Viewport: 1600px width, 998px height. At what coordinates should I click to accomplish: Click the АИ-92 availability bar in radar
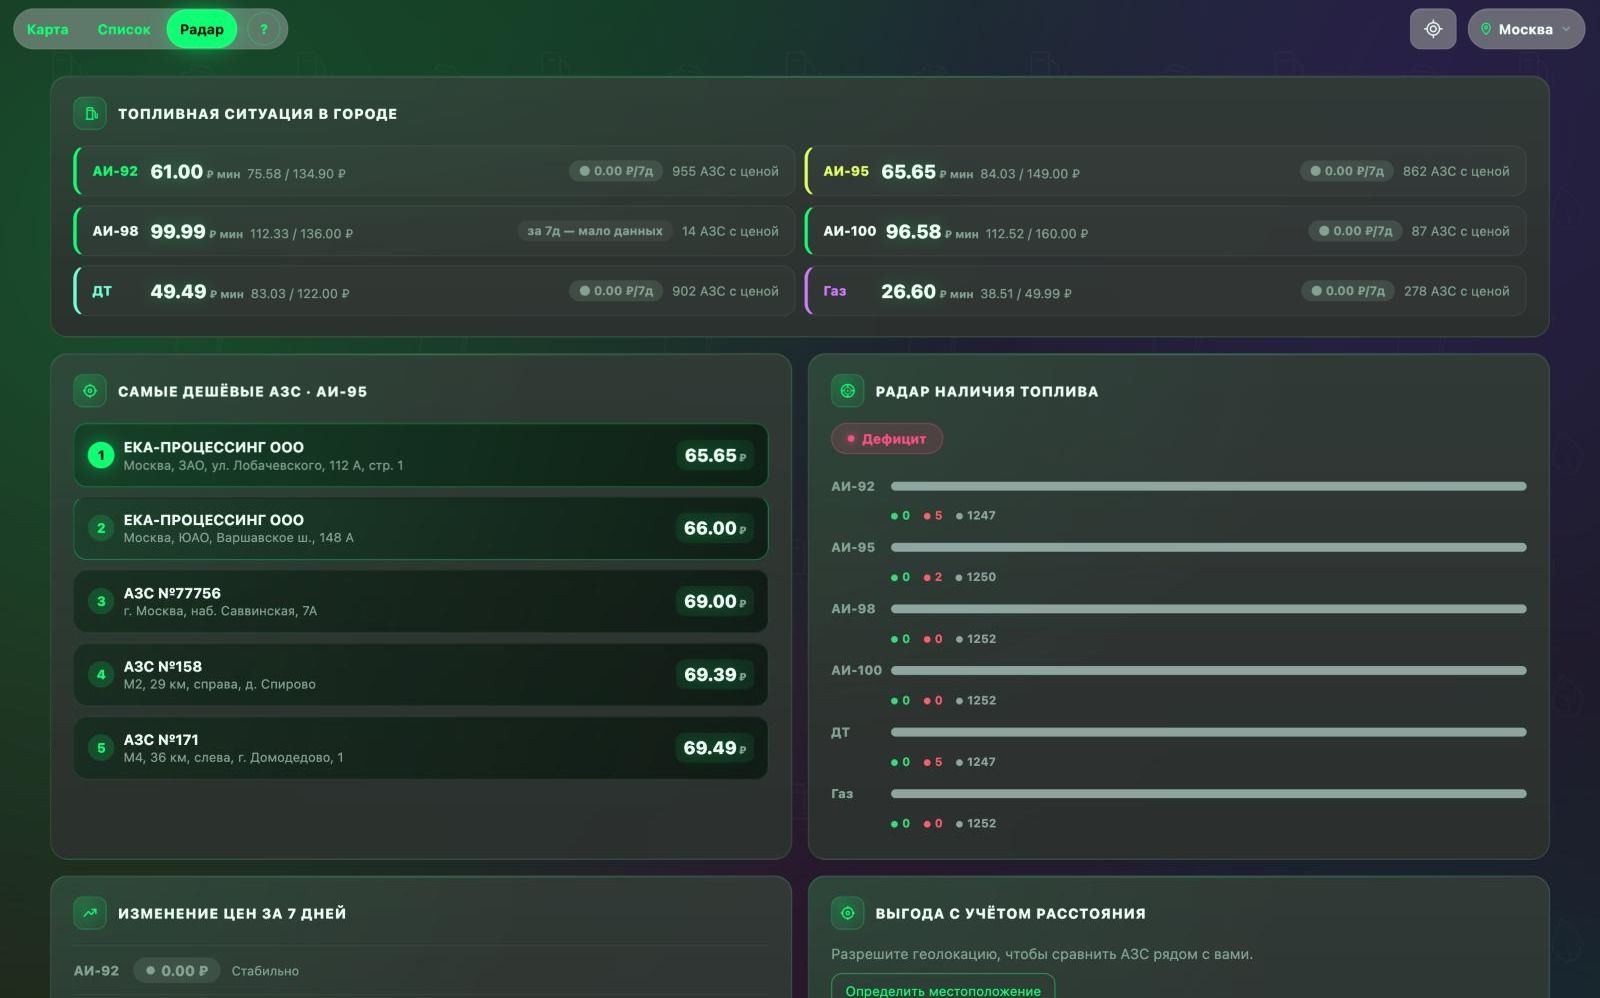[1208, 486]
